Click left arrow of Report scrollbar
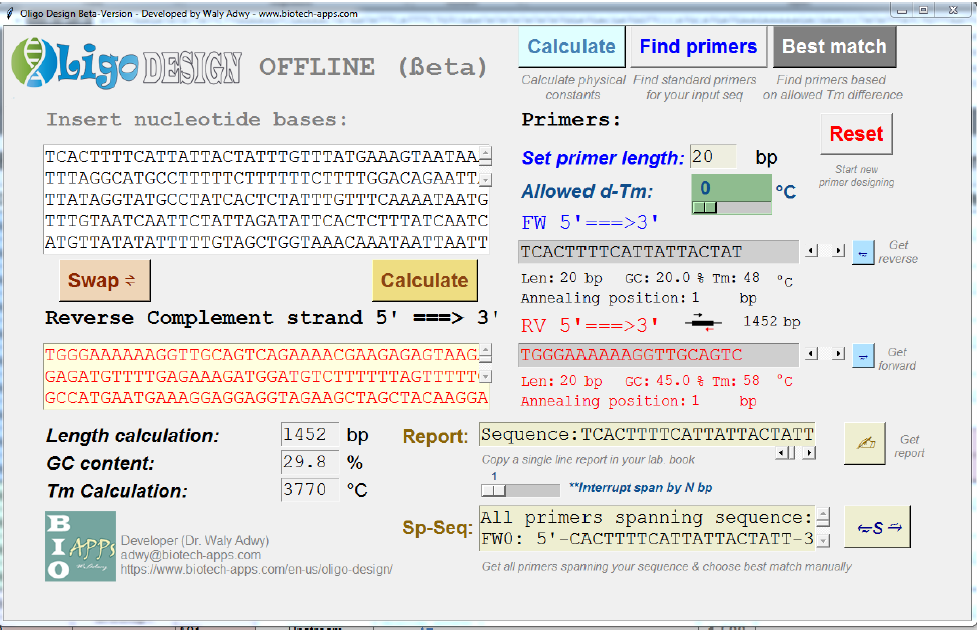Screen dimensions: 979x630 pos(782,453)
